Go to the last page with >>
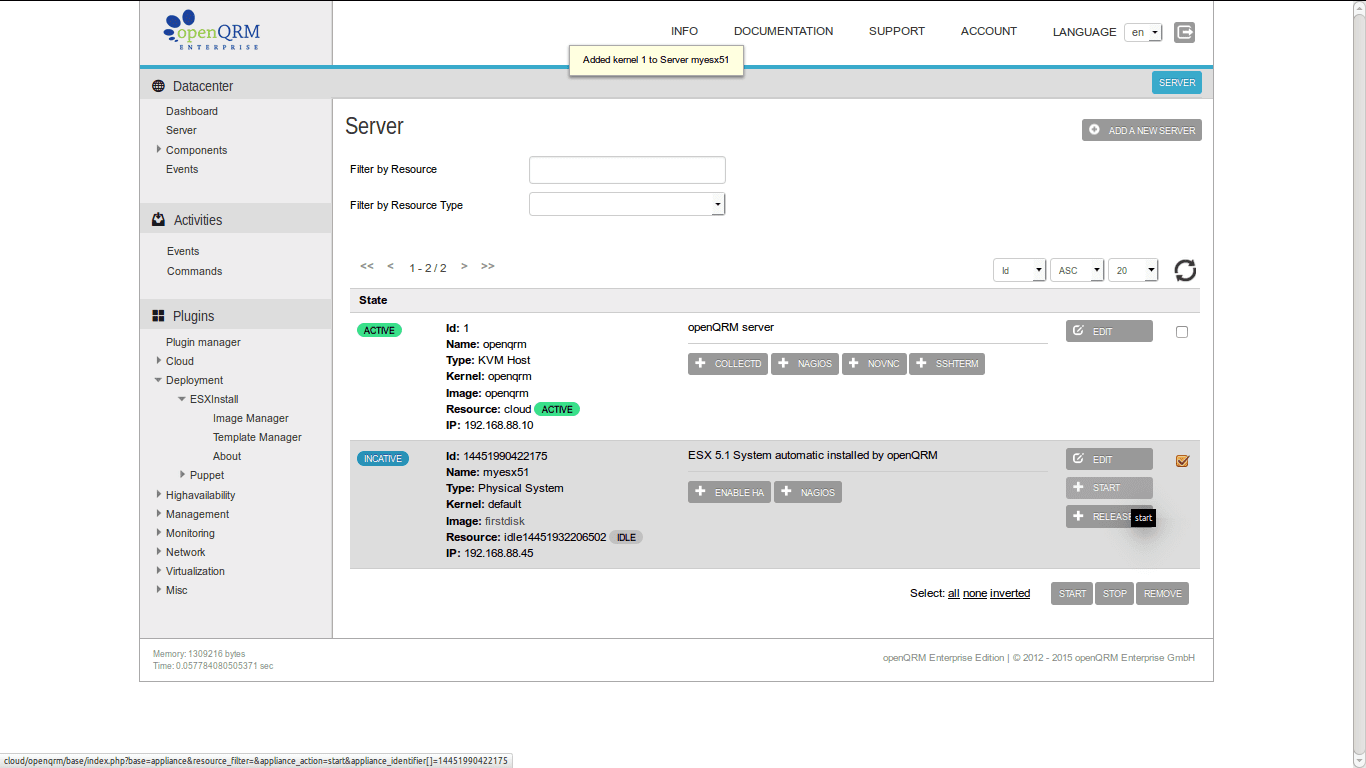The height and width of the screenshot is (768, 1366). pos(488,266)
